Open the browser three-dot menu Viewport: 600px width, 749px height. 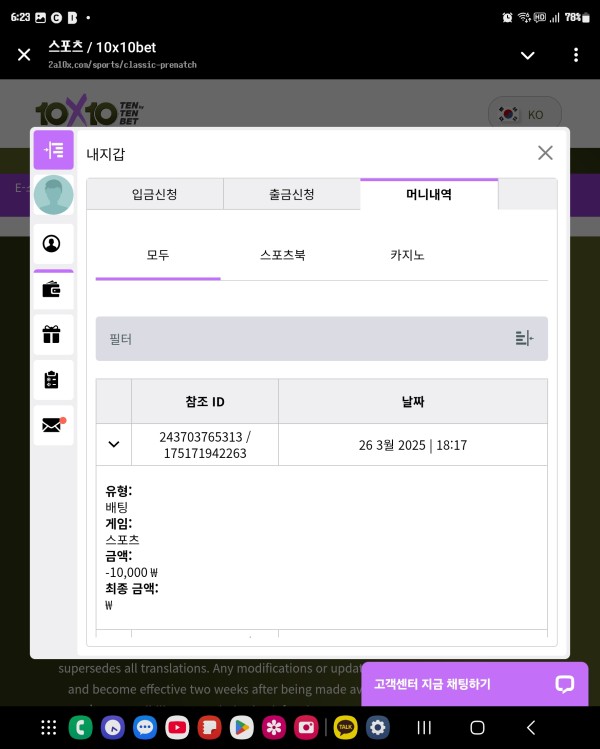click(x=575, y=55)
